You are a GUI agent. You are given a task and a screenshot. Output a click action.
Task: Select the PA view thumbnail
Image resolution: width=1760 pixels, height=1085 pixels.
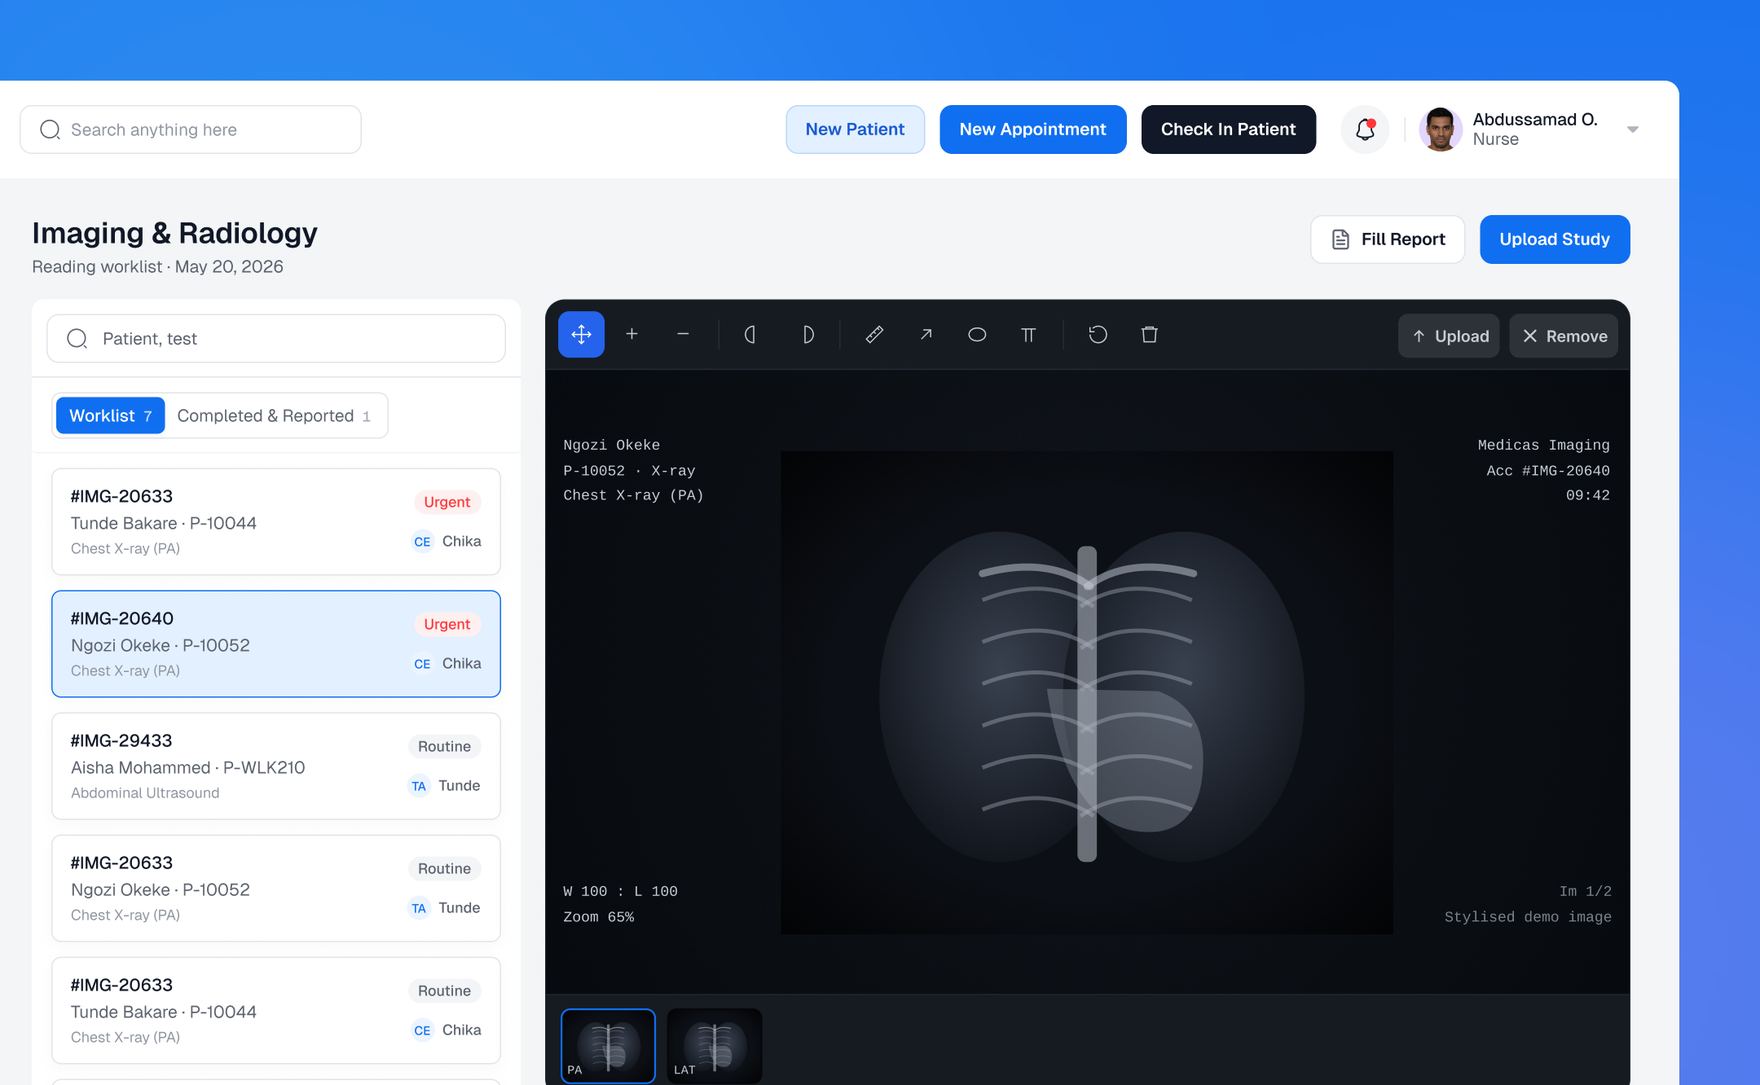pyautogui.click(x=608, y=1046)
